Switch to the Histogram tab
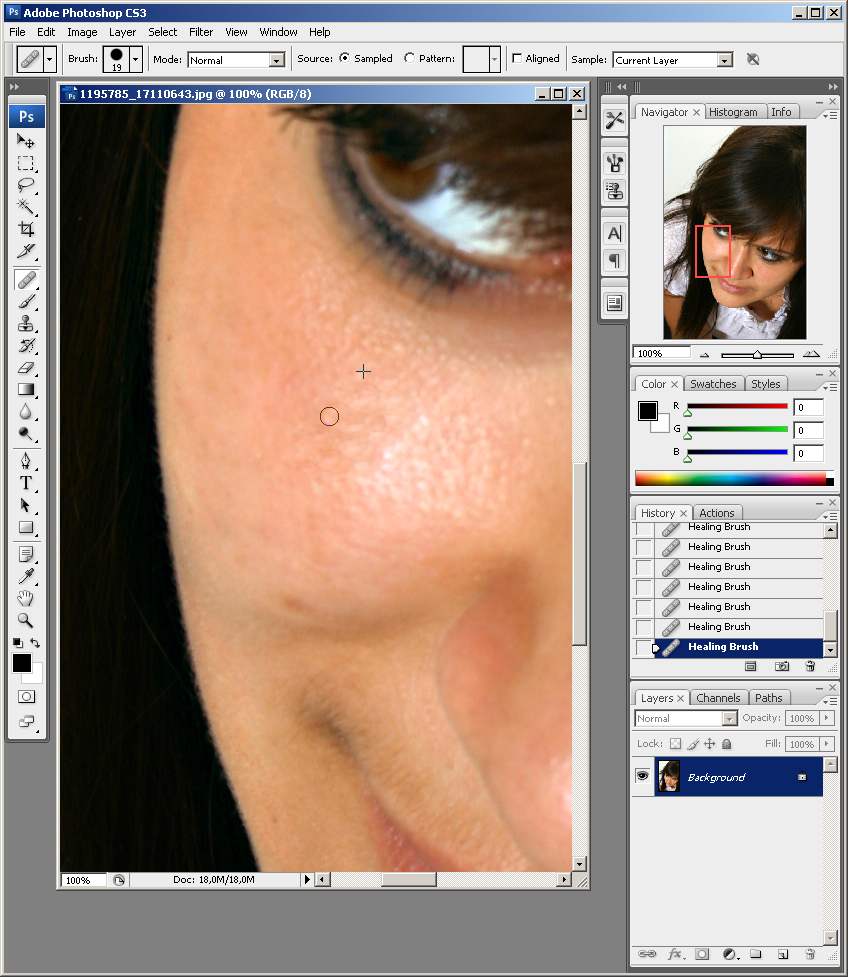 pos(733,112)
